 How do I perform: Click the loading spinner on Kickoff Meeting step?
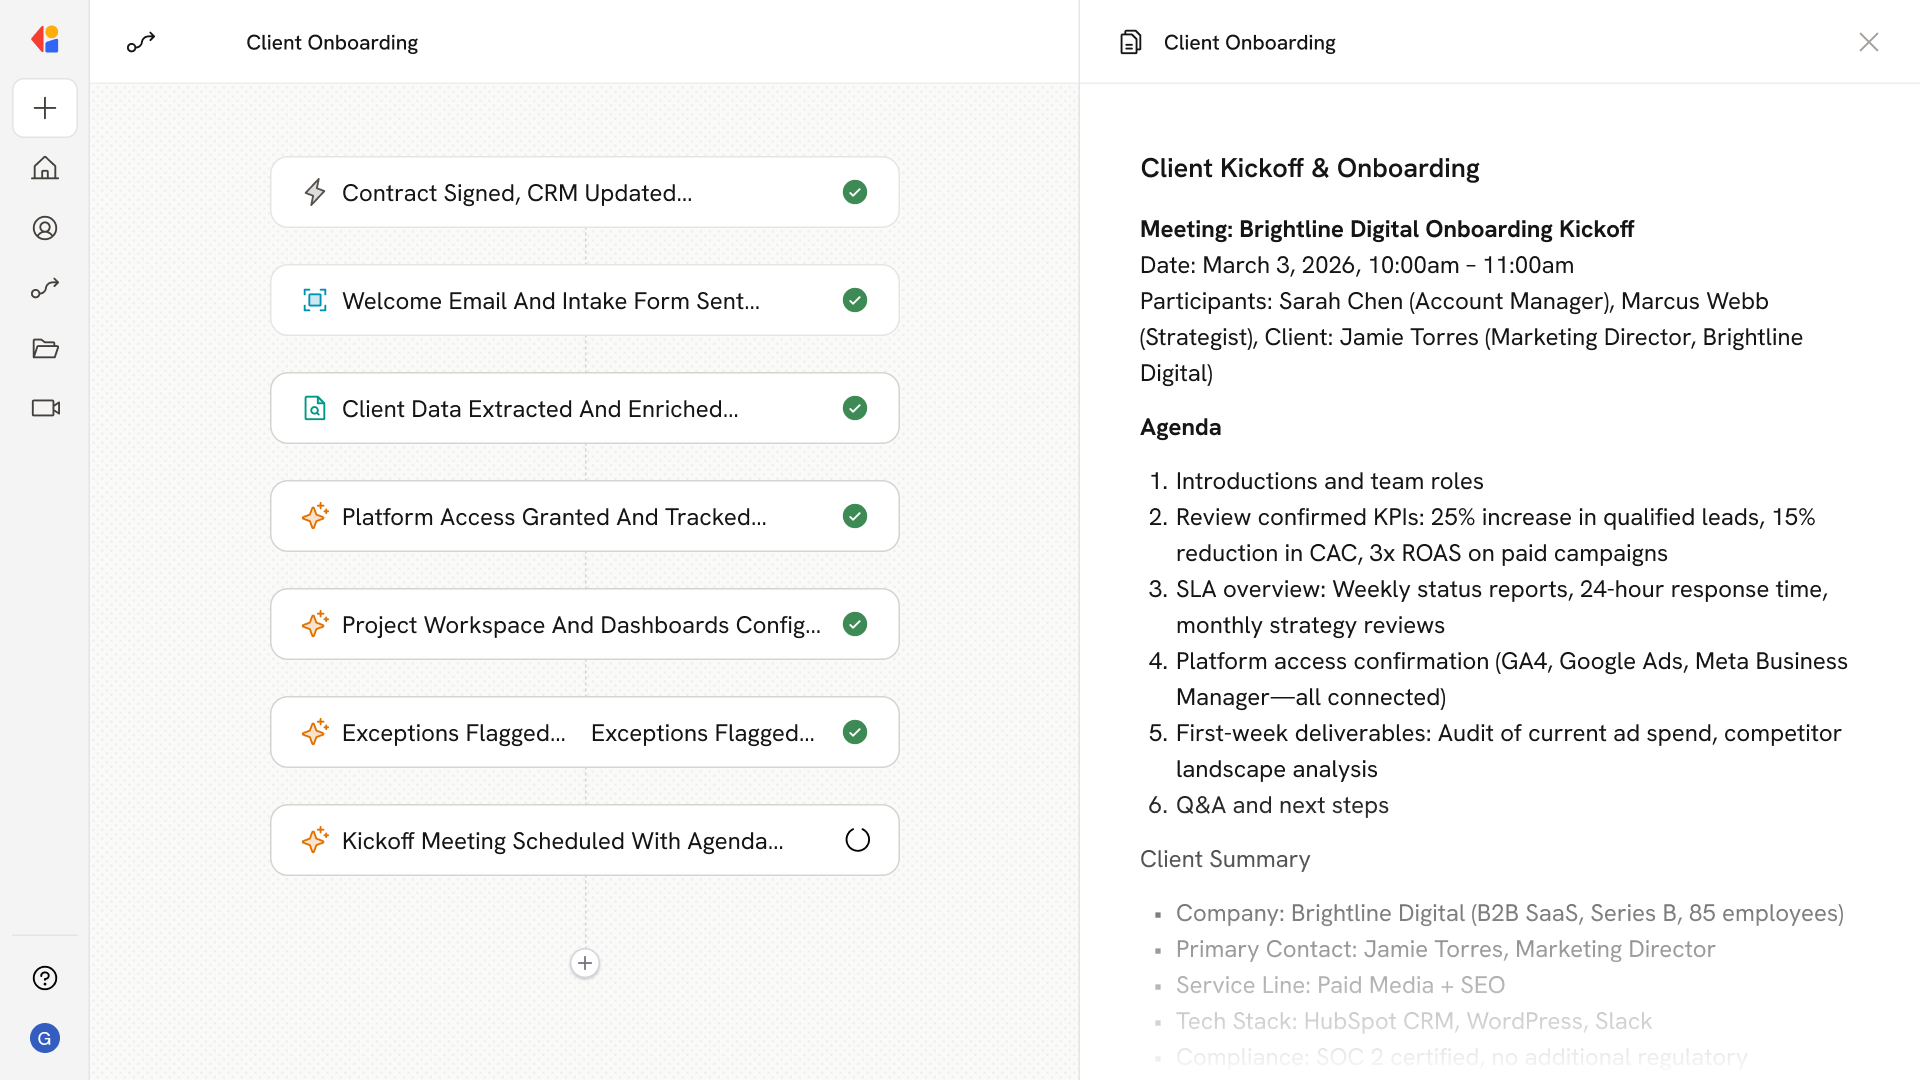[x=857, y=840]
